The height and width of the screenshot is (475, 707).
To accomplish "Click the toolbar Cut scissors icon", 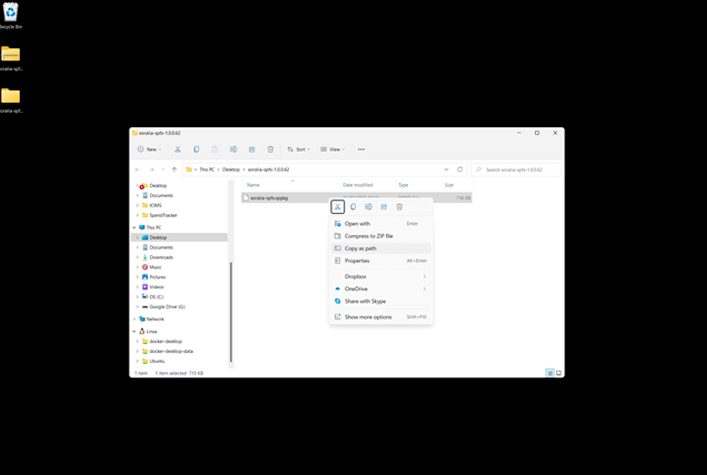I will coord(178,149).
